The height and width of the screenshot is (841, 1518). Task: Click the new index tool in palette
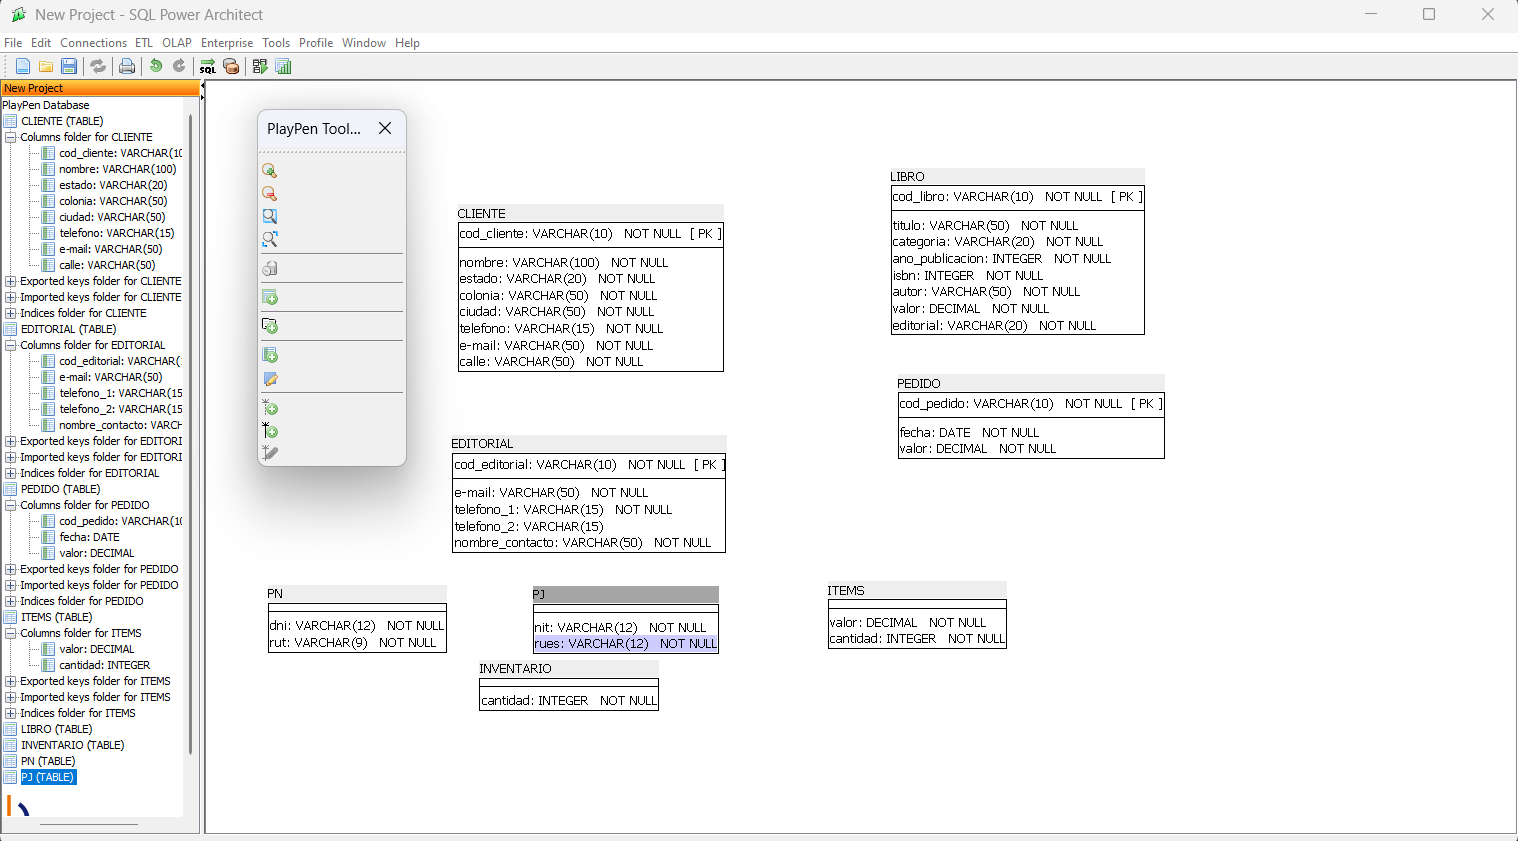[x=269, y=326]
